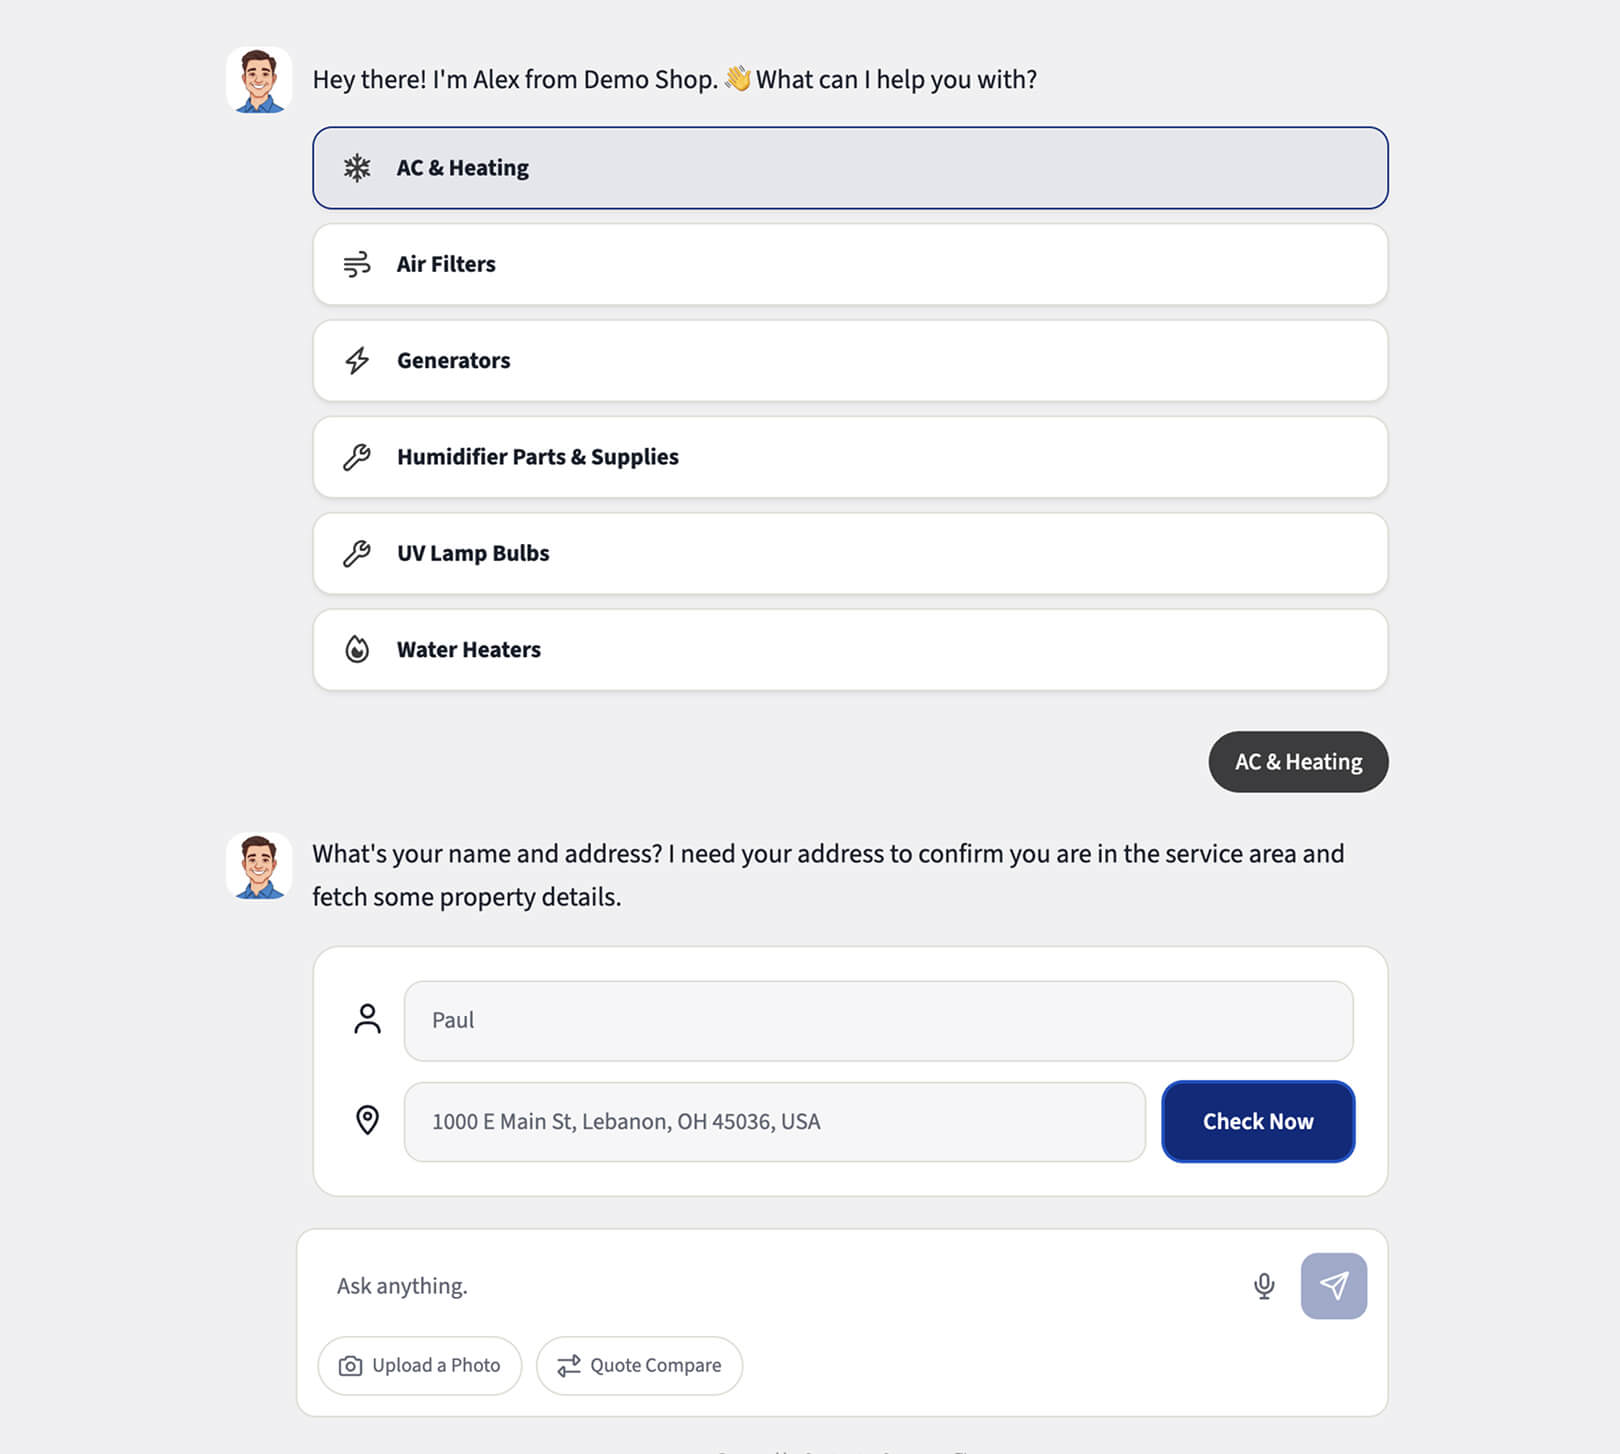Click the Ask anything message box

coord(780,1286)
